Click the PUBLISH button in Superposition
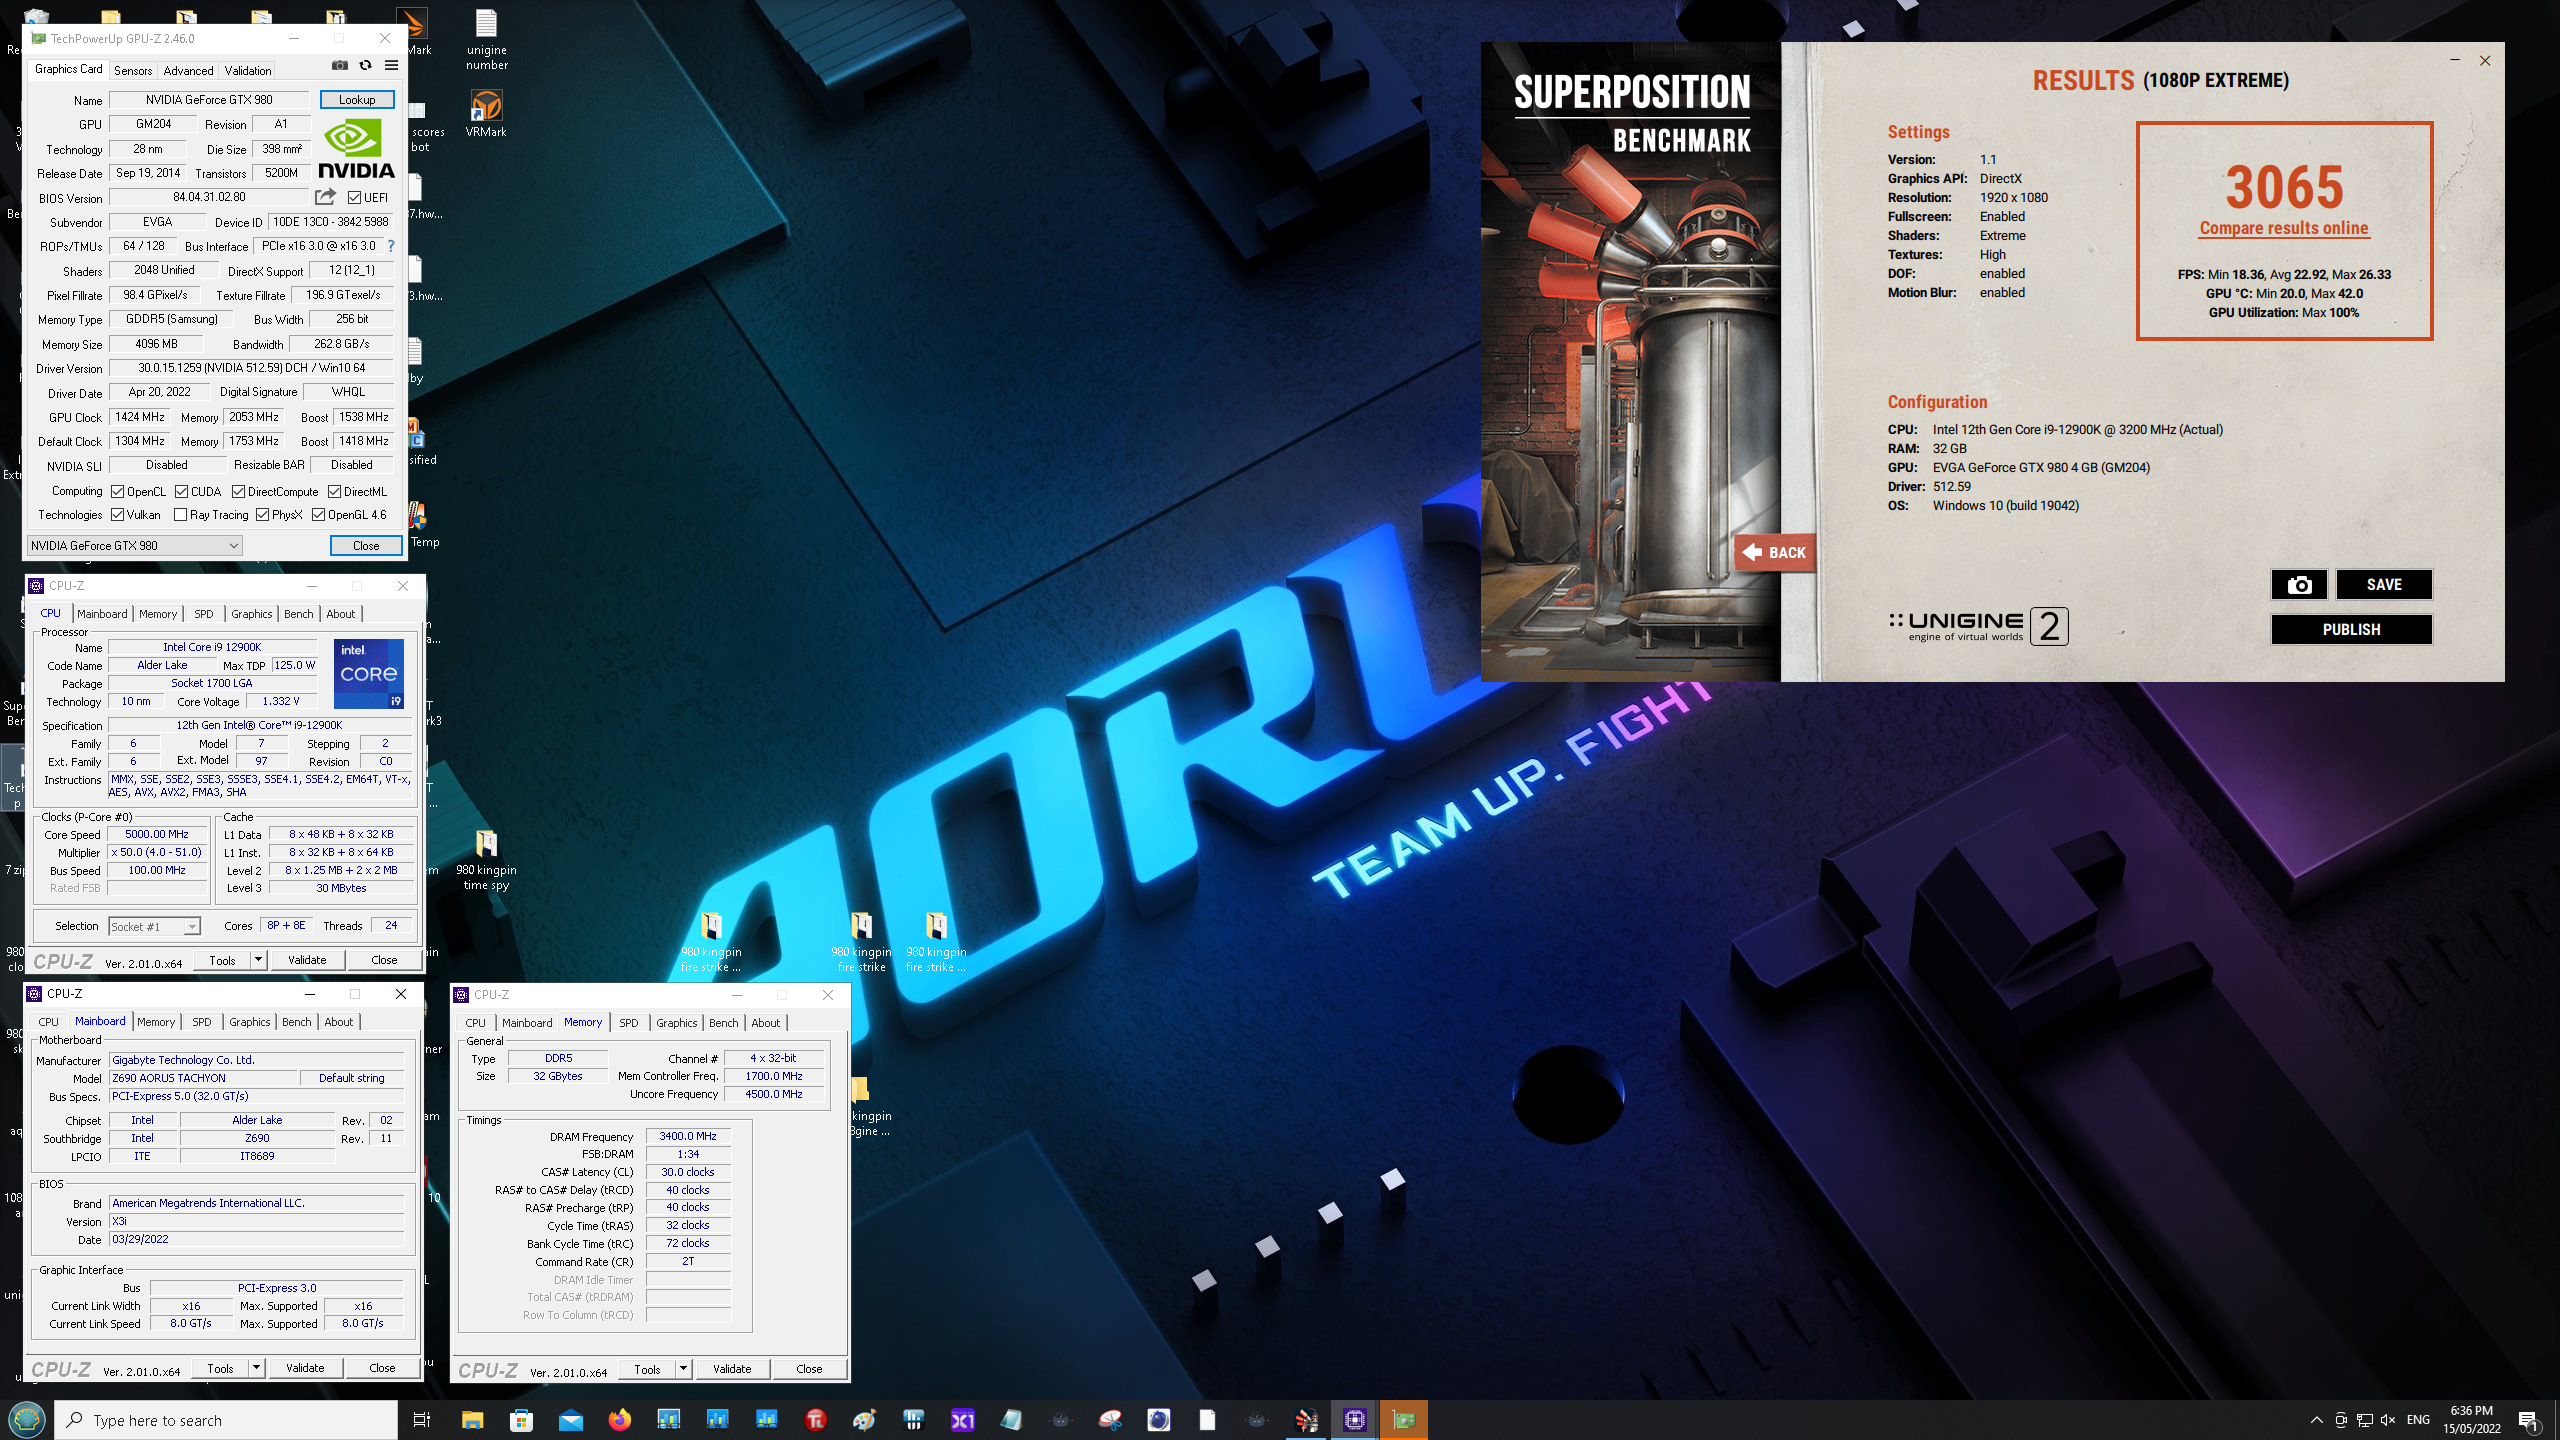 pyautogui.click(x=2351, y=629)
